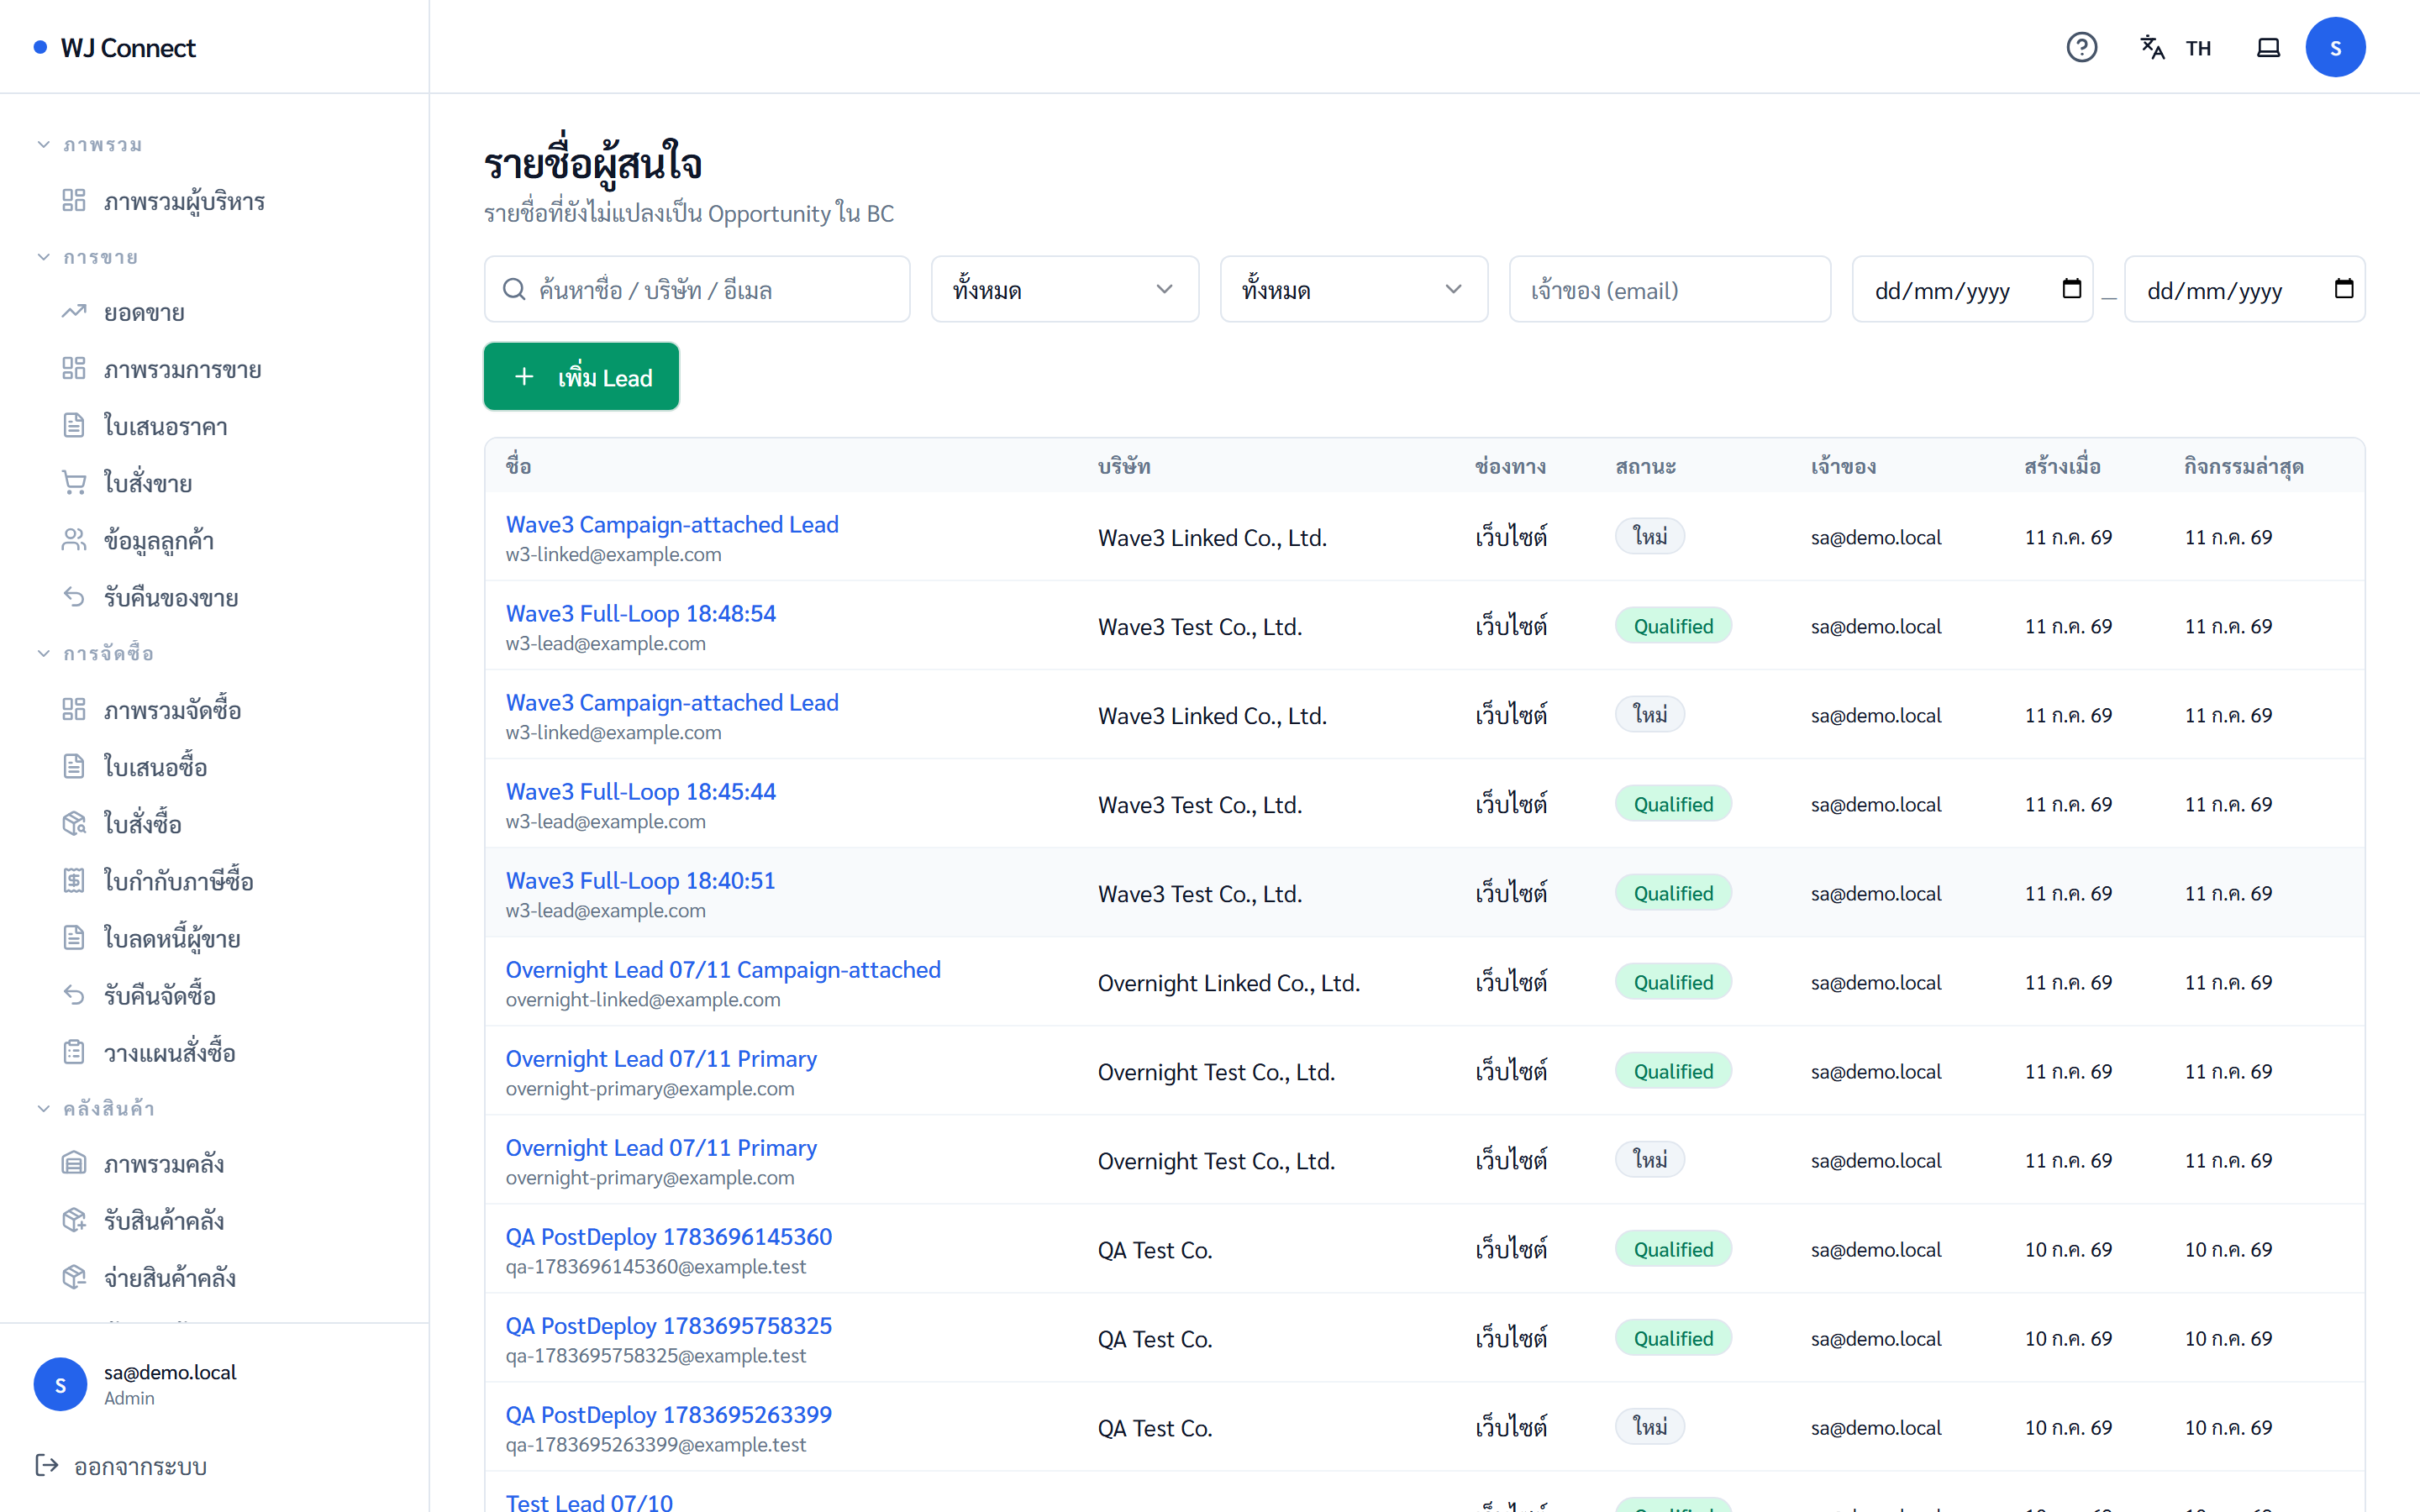Click the ออกจากระบบ logout icon
Image resolution: width=2420 pixels, height=1512 pixels.
(47, 1465)
